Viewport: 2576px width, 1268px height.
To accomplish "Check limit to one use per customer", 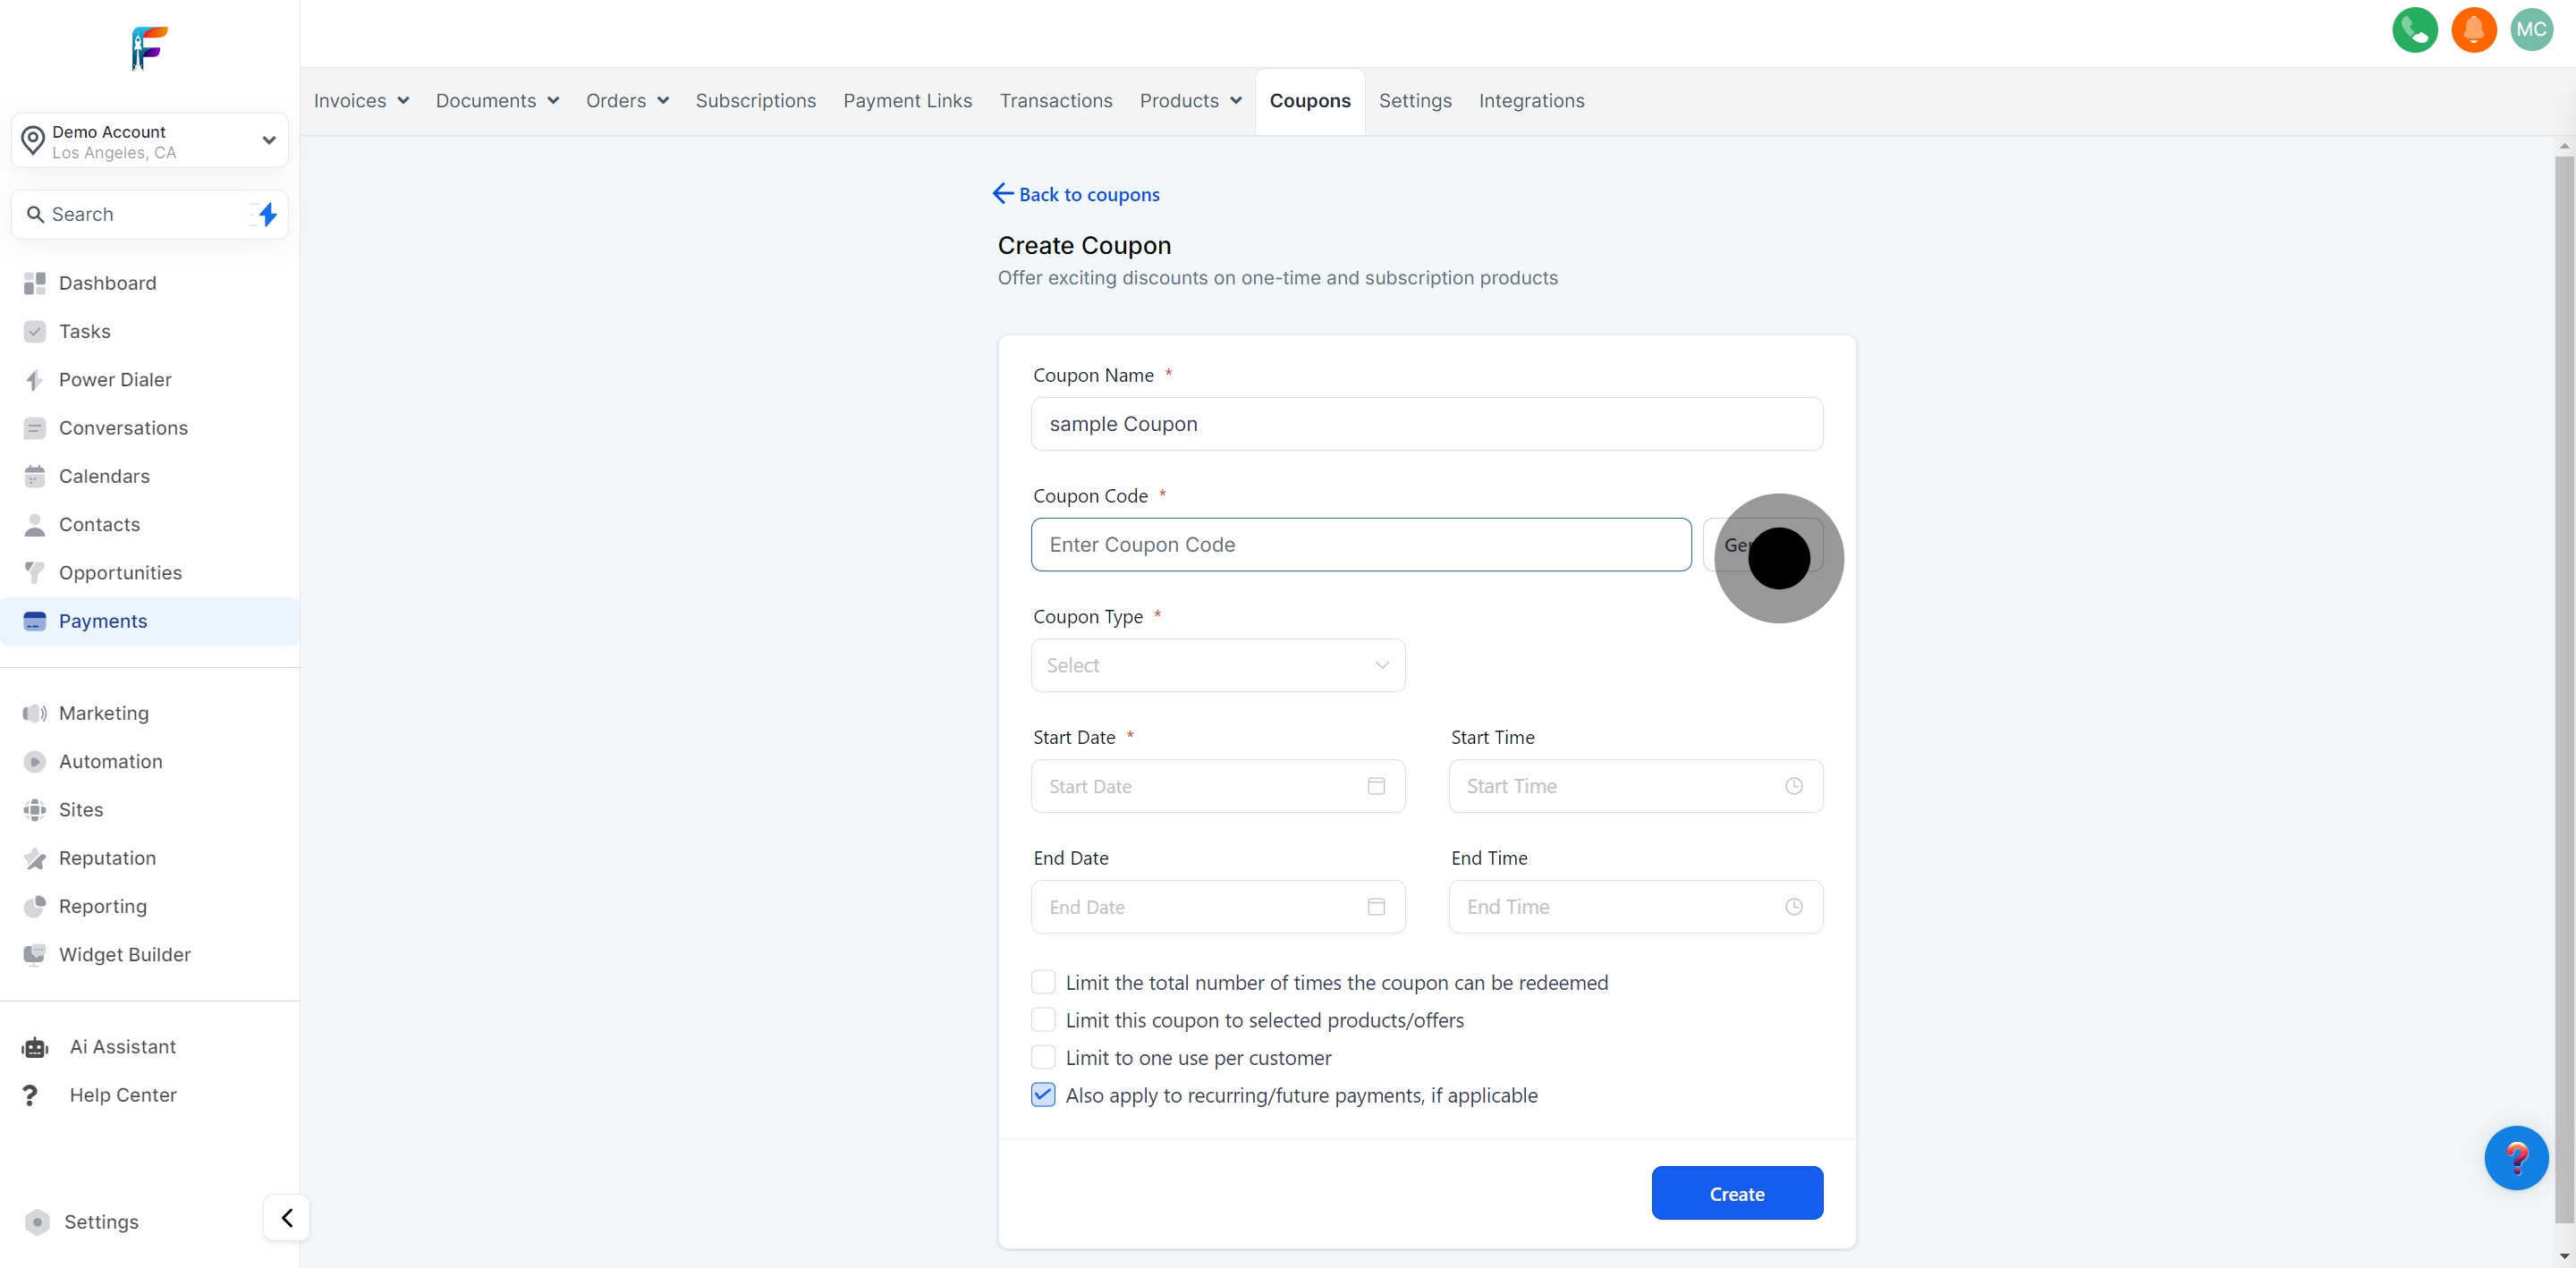I will click(1043, 1058).
